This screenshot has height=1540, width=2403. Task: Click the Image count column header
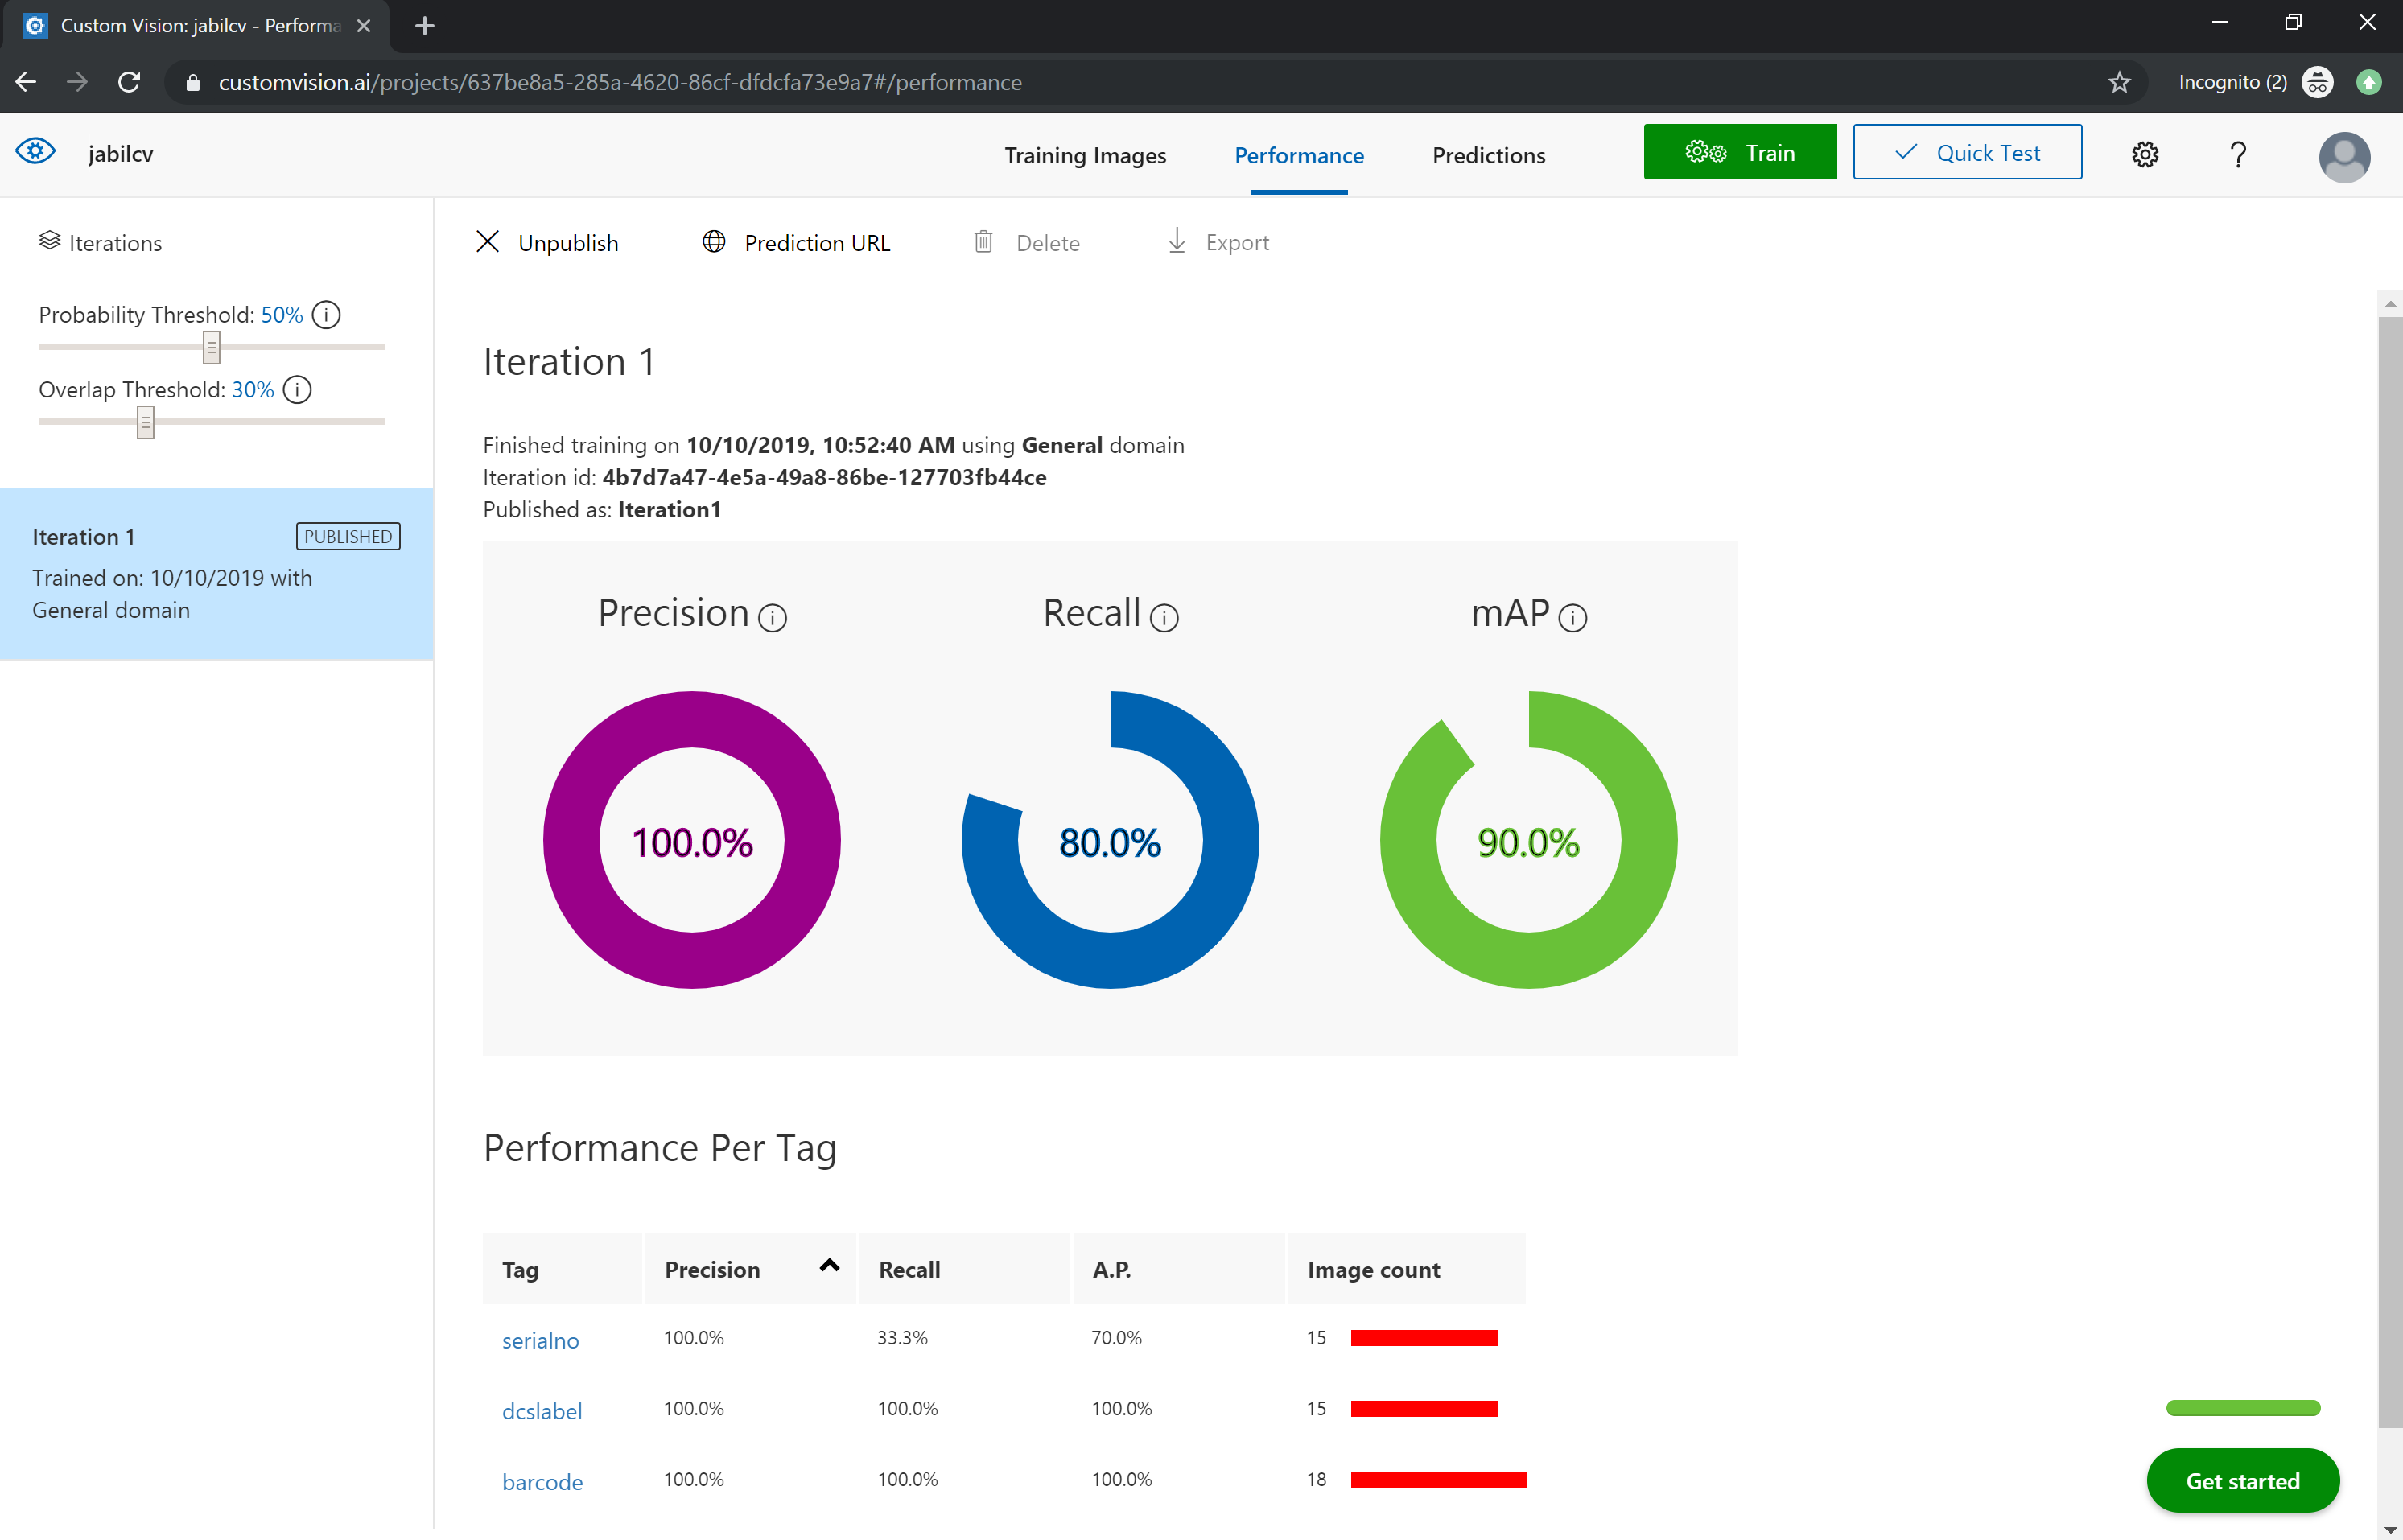tap(1373, 1270)
